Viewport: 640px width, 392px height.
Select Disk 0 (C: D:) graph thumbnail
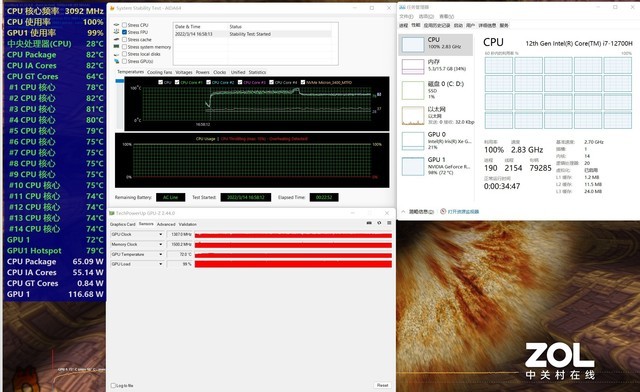(413, 91)
